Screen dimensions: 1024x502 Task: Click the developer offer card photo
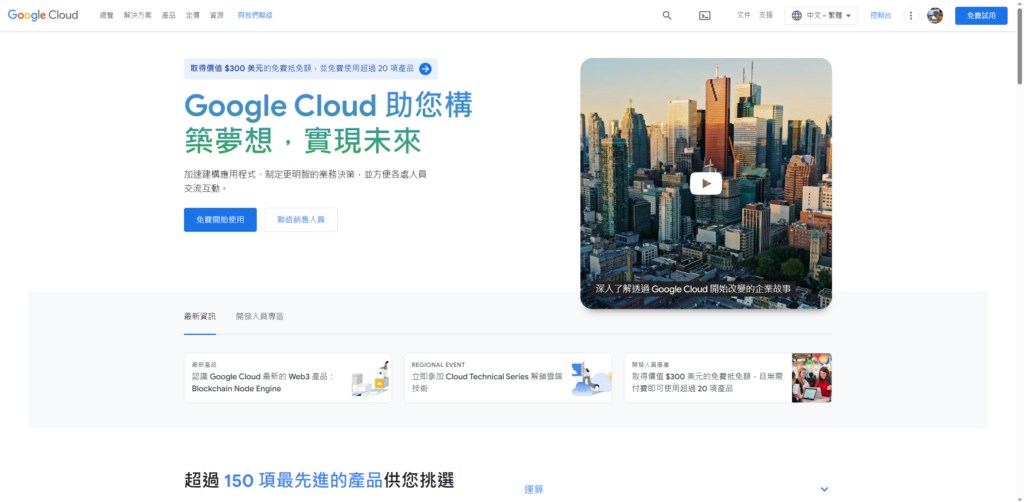pyautogui.click(x=812, y=378)
